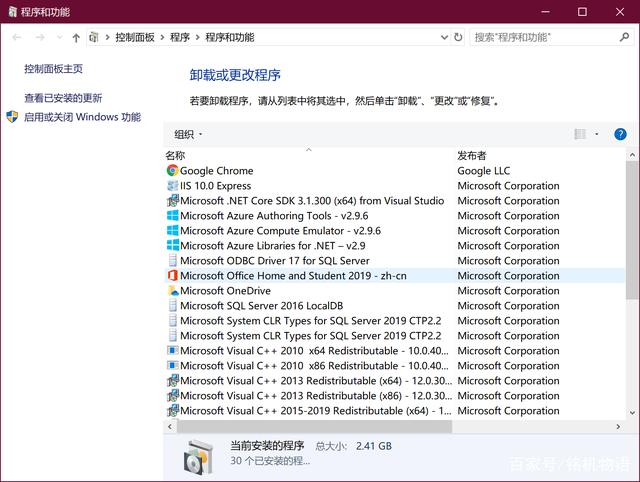Select Microsoft ODBC Driver 17 for SQL Server
The height and width of the screenshot is (482, 640).
click(x=275, y=260)
